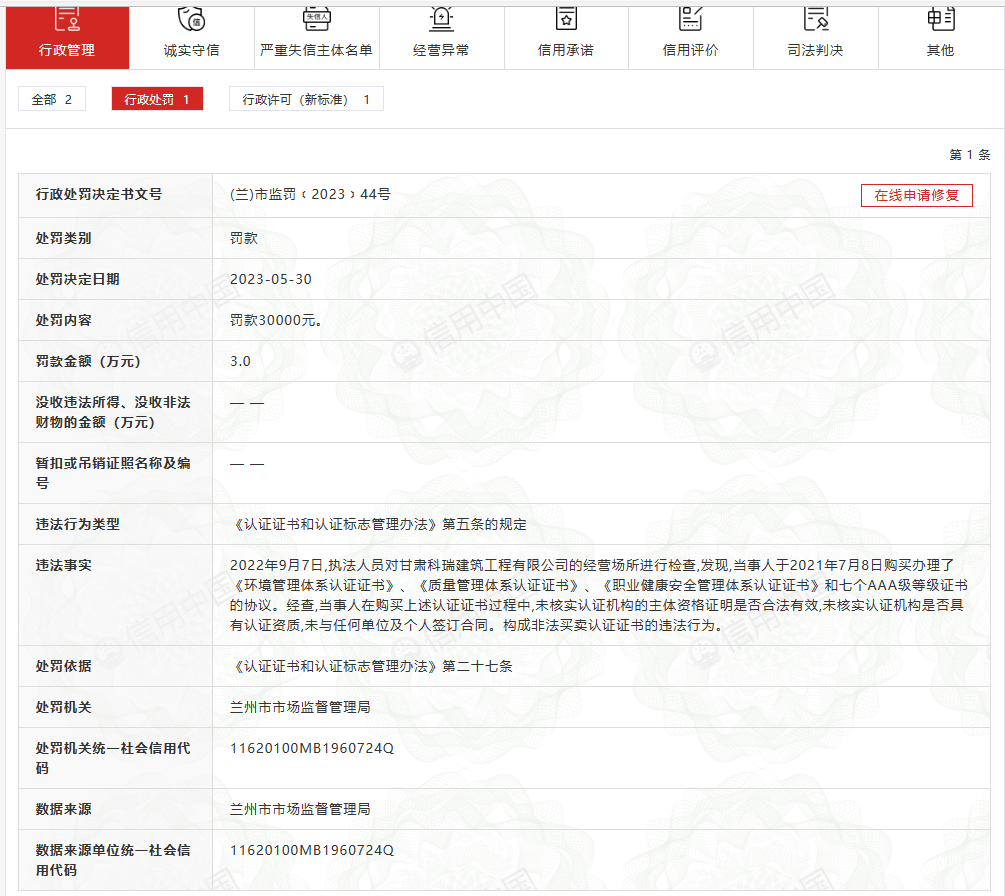Screen dimensions: 1005x896
Task: Click 兰州市市场监督管理局 in 处罚机关 row
Action: pos(300,708)
